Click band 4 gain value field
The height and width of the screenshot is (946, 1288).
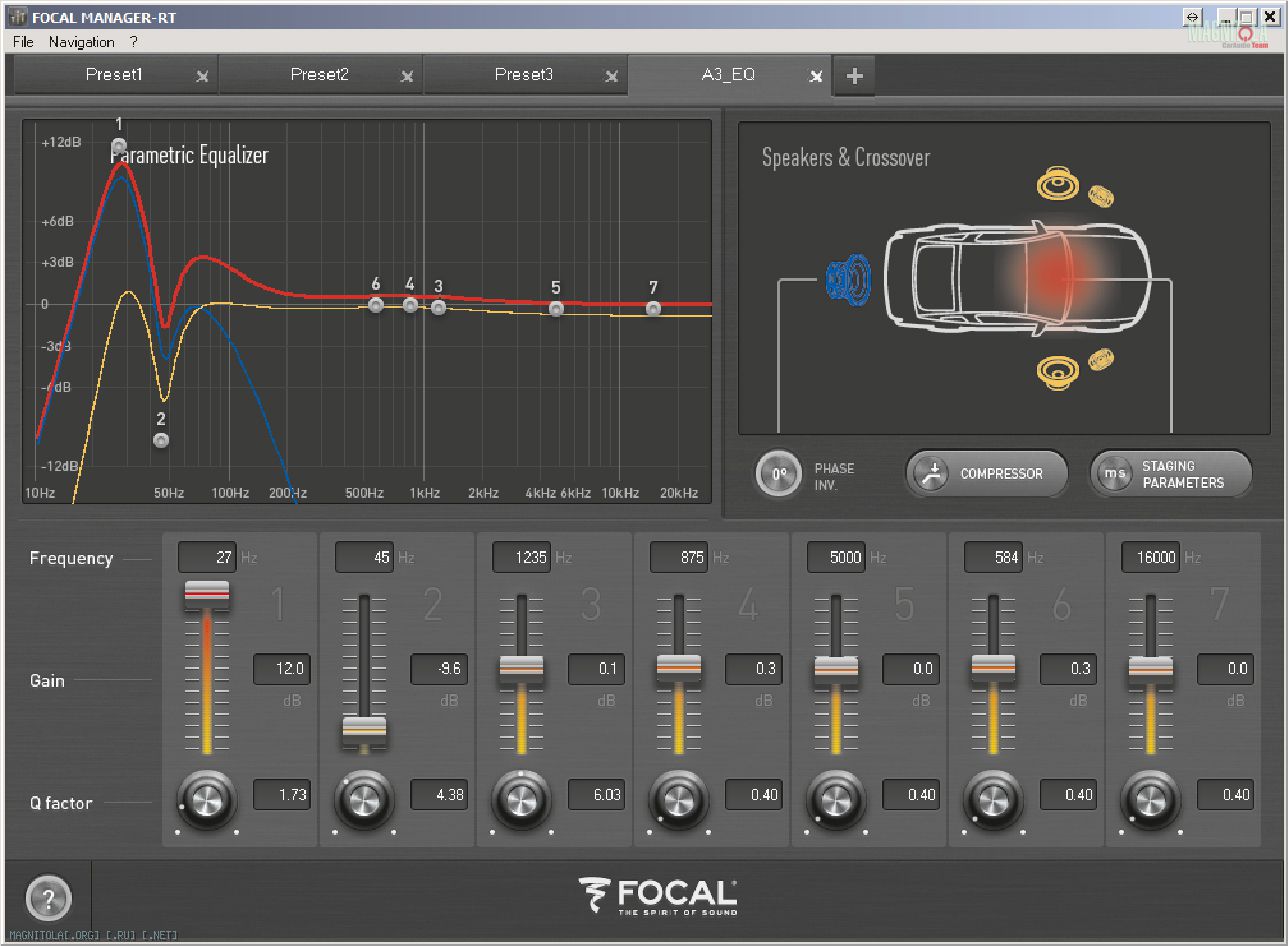tap(754, 669)
